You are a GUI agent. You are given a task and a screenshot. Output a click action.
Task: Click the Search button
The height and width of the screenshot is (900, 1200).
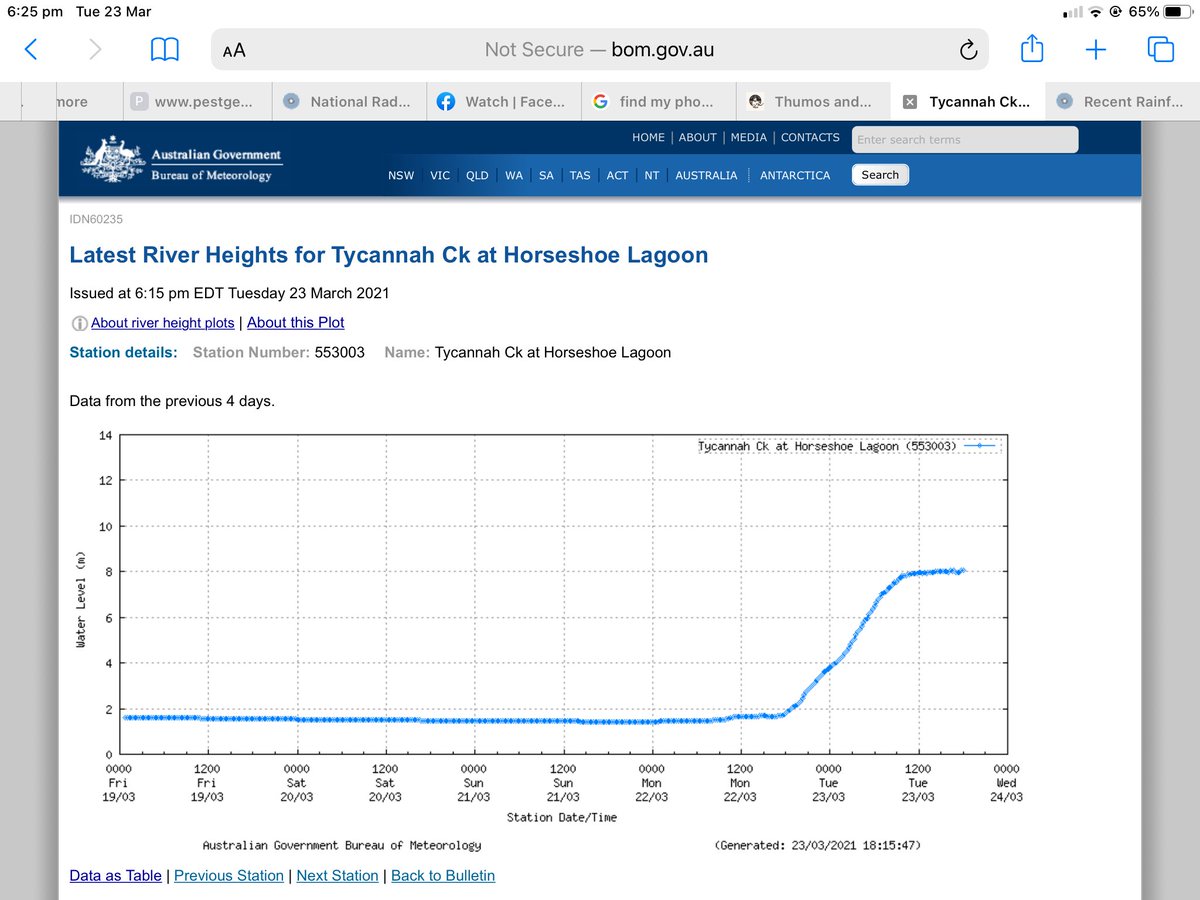pyautogui.click(x=880, y=175)
